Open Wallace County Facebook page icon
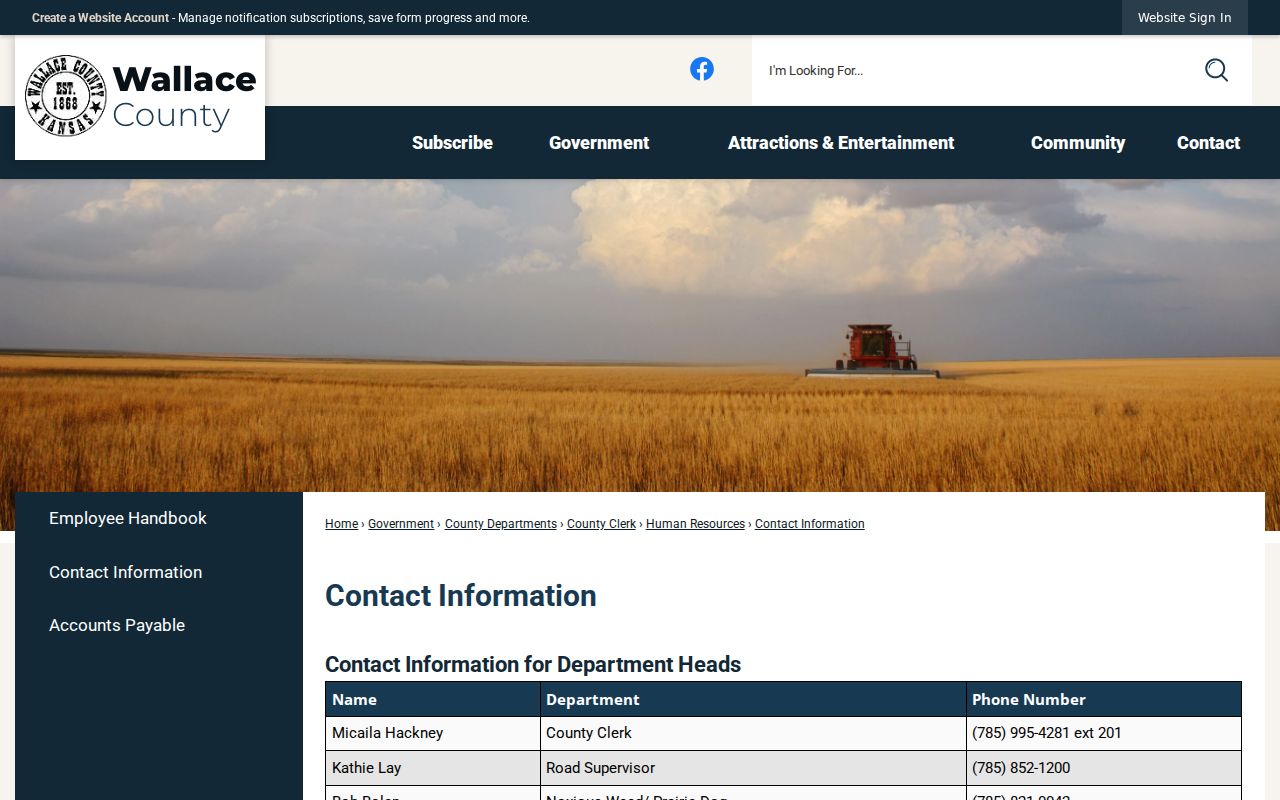Image resolution: width=1280 pixels, height=800 pixels. 702,69
